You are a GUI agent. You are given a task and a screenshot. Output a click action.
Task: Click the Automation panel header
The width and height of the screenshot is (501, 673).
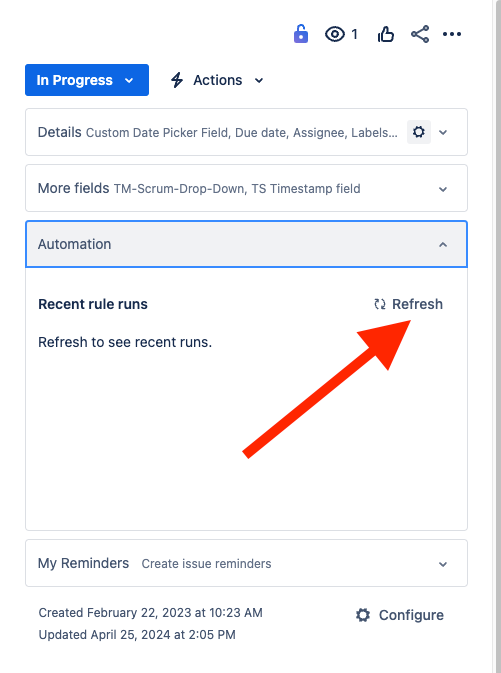pyautogui.click(x=246, y=244)
